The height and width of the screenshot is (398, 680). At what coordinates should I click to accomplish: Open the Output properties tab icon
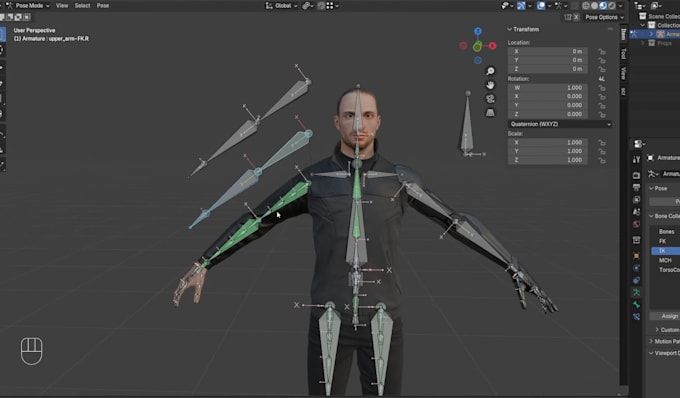(x=636, y=187)
